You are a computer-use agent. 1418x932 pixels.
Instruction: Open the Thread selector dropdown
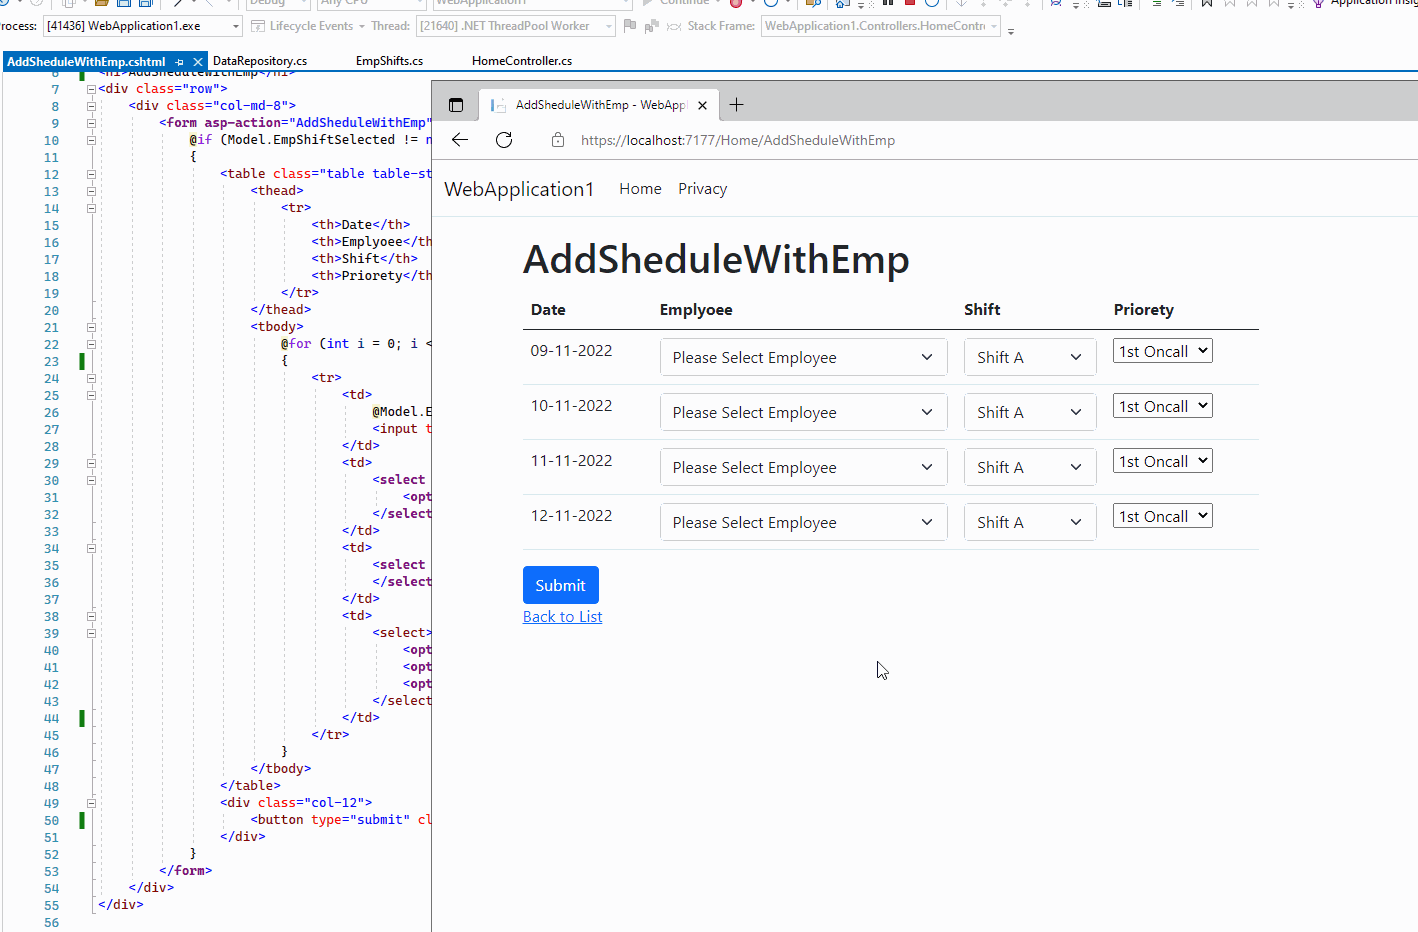click(516, 26)
